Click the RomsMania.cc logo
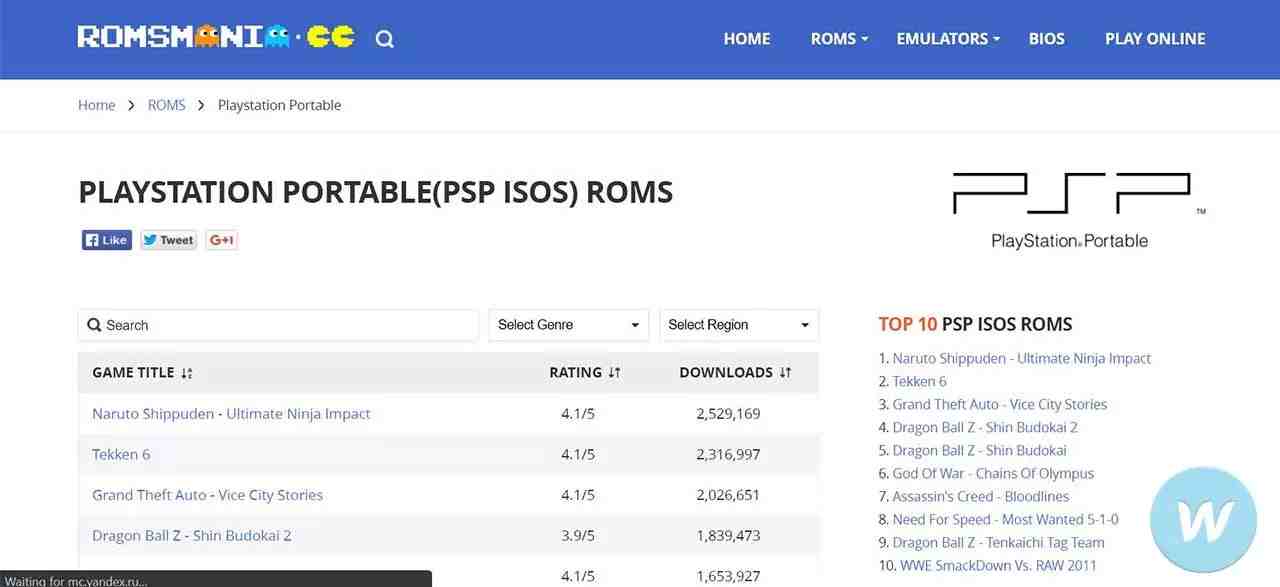This screenshot has width=1280, height=587. [215, 37]
